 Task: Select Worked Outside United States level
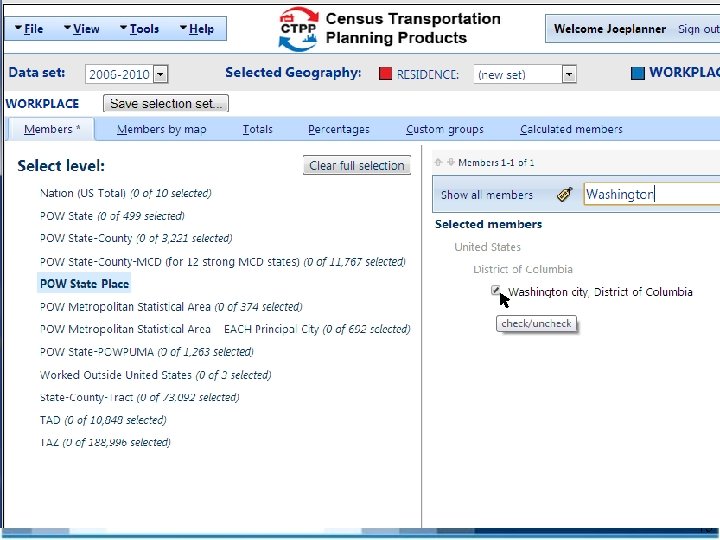(155, 375)
